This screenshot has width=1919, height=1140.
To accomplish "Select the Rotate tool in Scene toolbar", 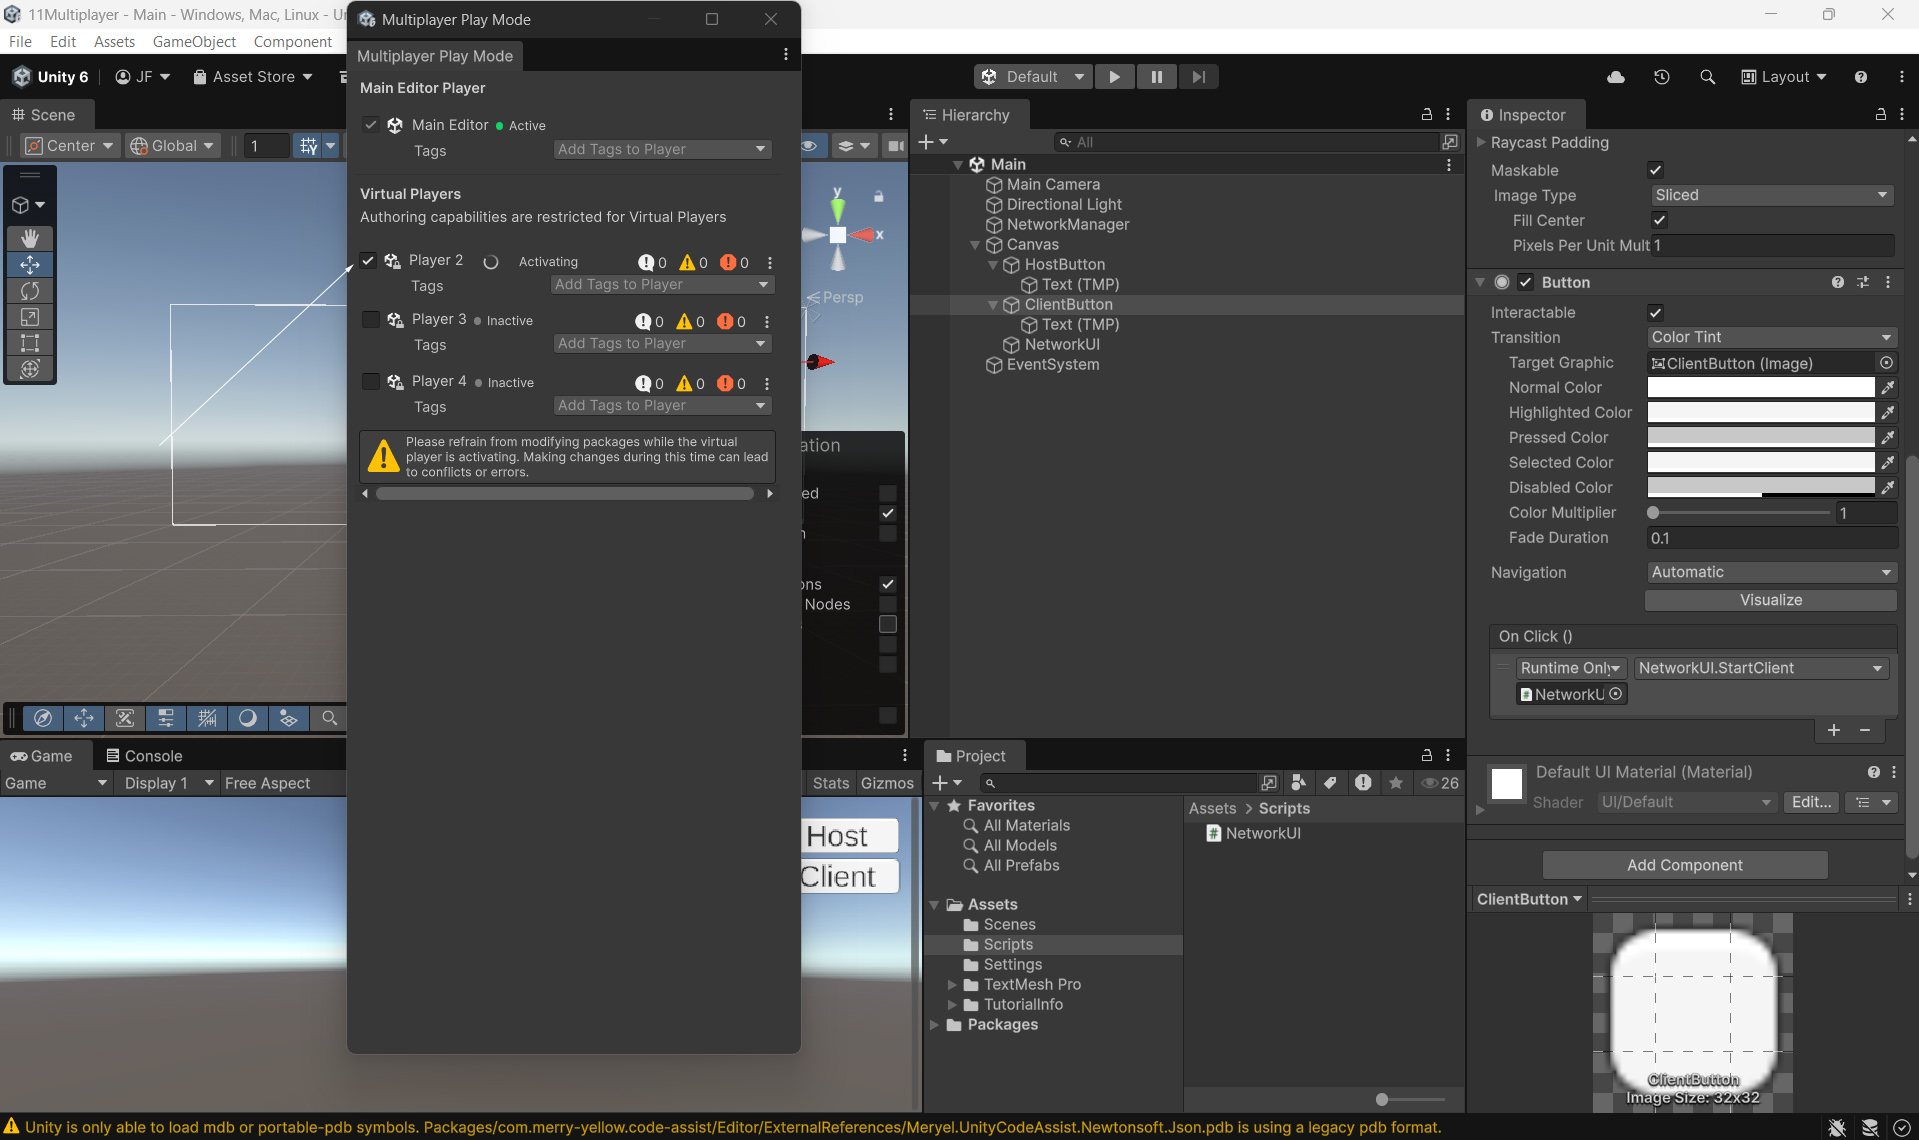I will (x=30, y=291).
